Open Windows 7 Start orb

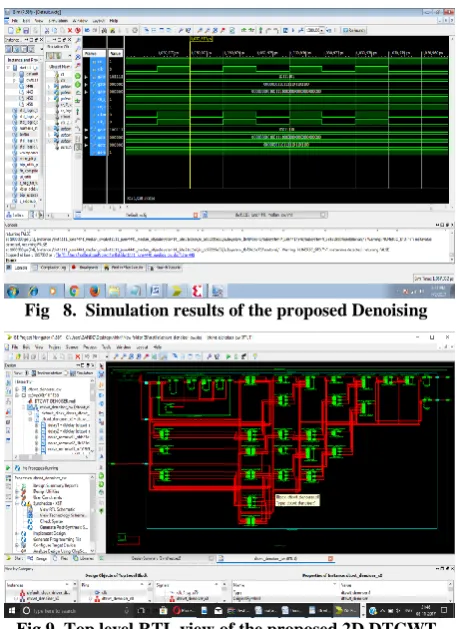(12, 291)
